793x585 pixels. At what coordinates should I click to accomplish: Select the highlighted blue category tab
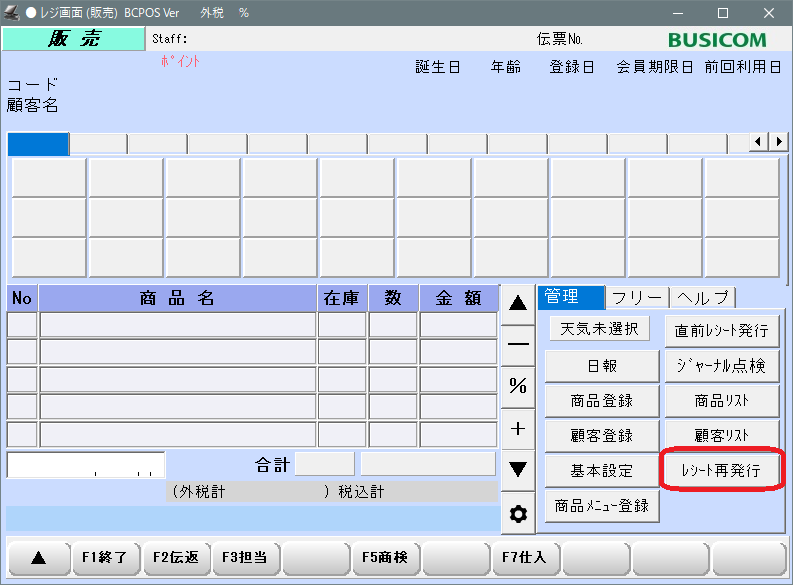coord(38,144)
